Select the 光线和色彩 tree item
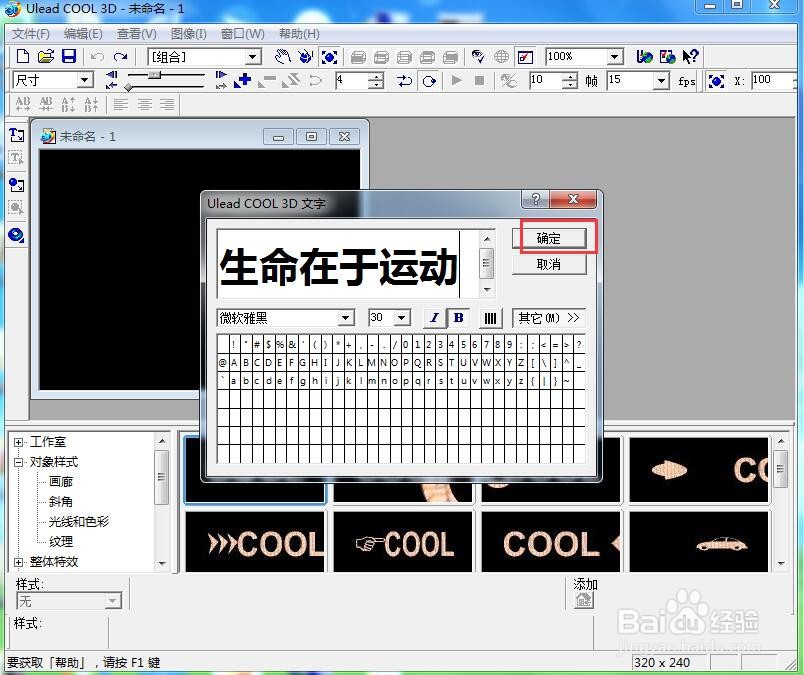Screen dimensions: 804x675 pos(79,522)
